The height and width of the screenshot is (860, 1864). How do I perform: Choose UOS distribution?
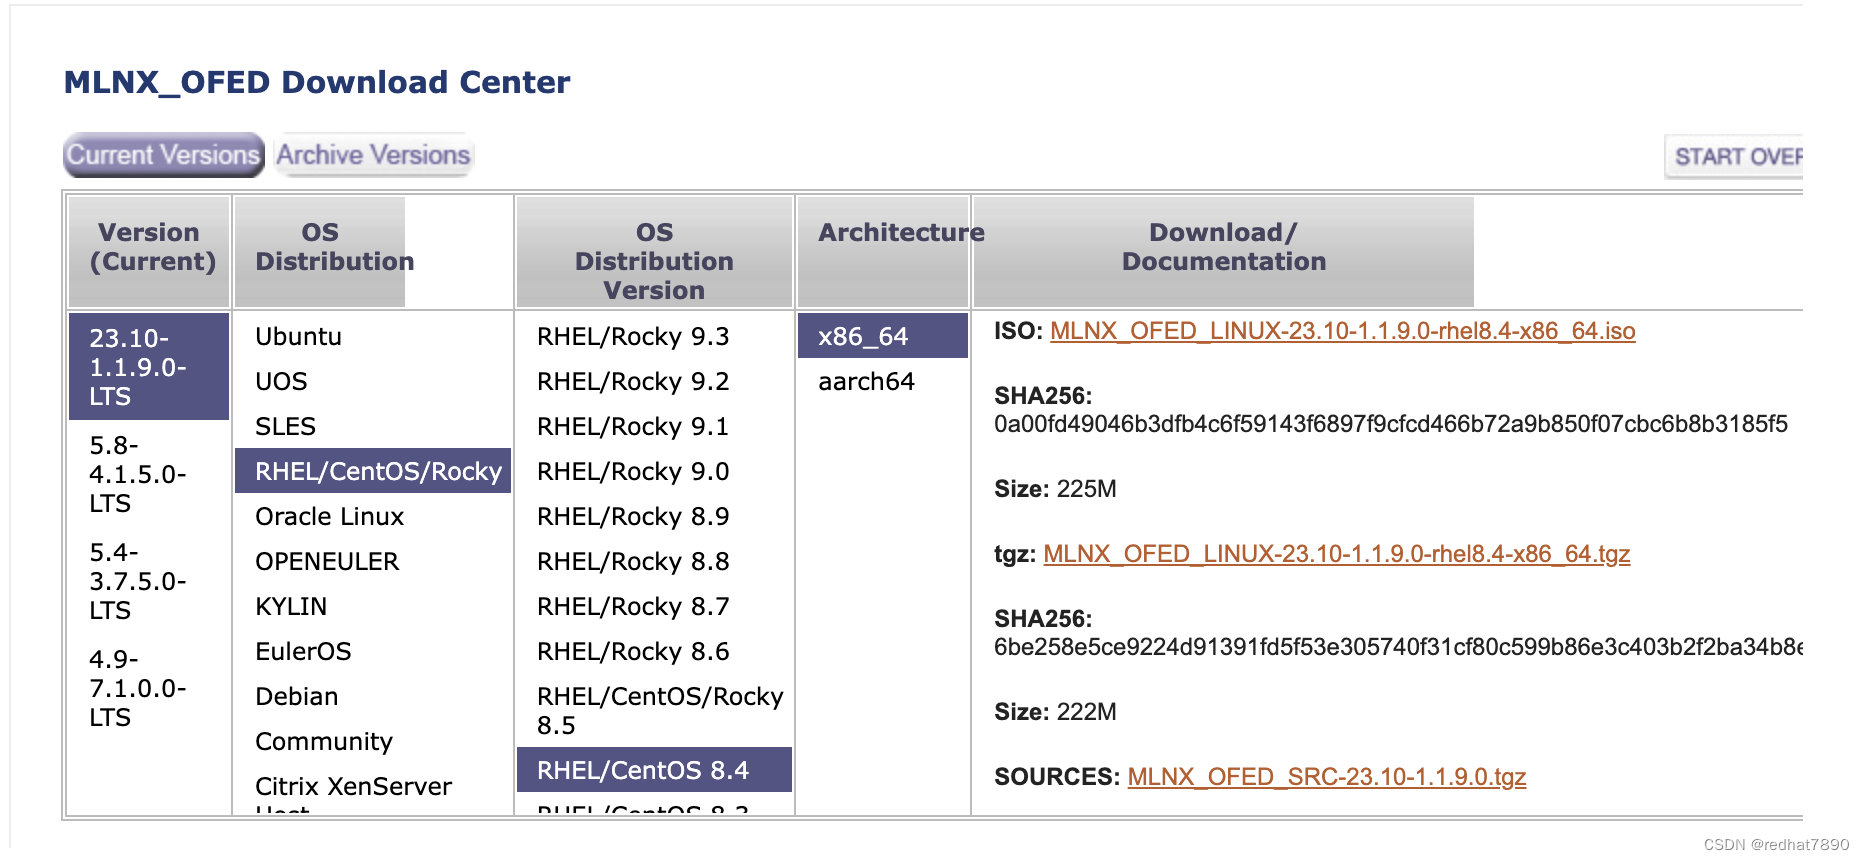373,381
